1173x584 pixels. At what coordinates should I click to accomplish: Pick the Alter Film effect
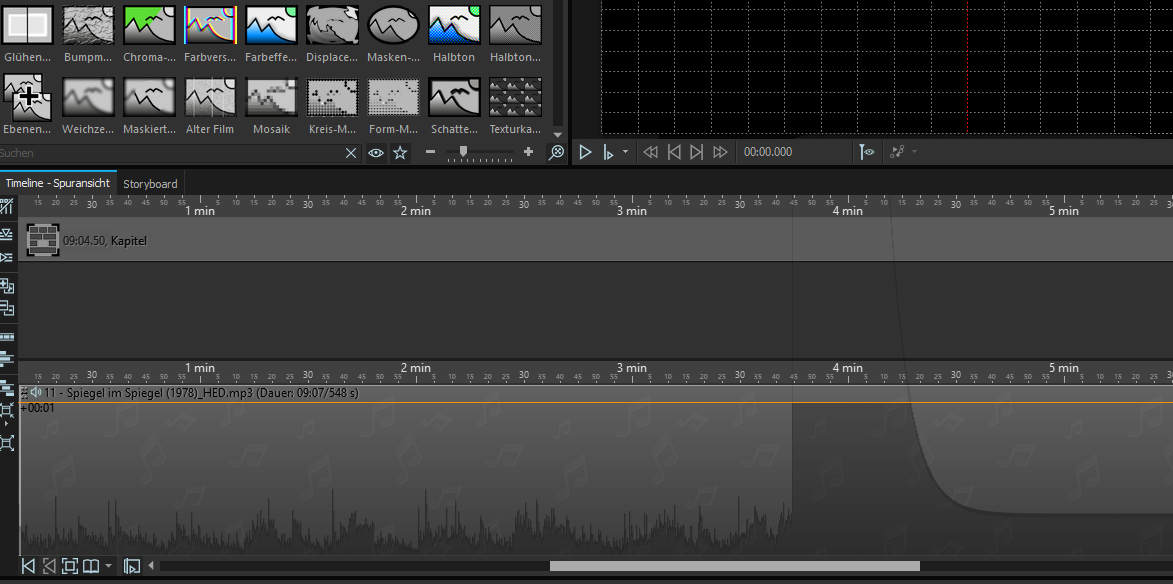point(209,98)
